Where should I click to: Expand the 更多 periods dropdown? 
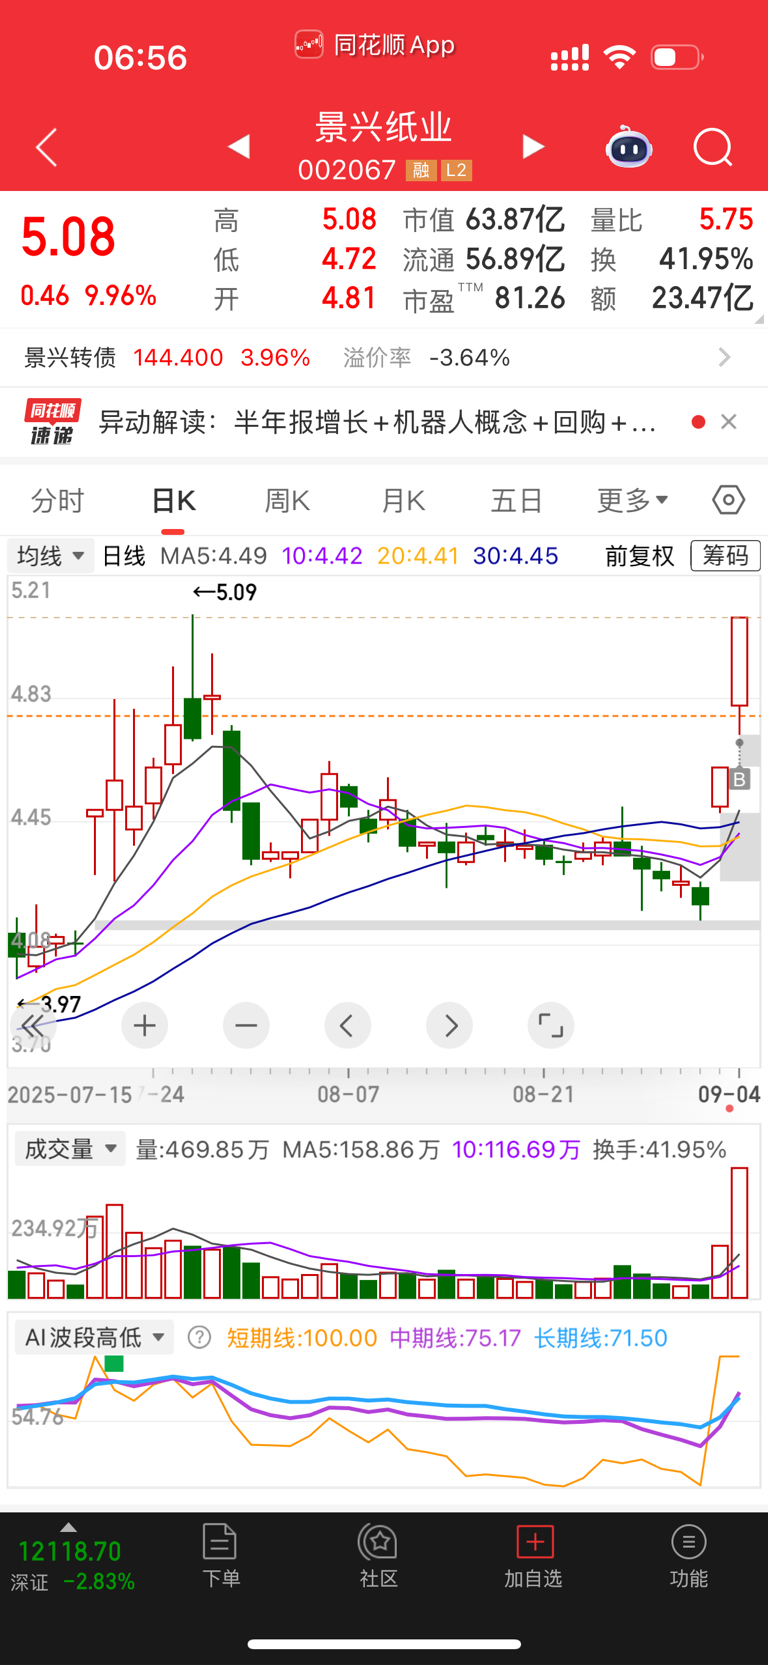click(x=632, y=500)
